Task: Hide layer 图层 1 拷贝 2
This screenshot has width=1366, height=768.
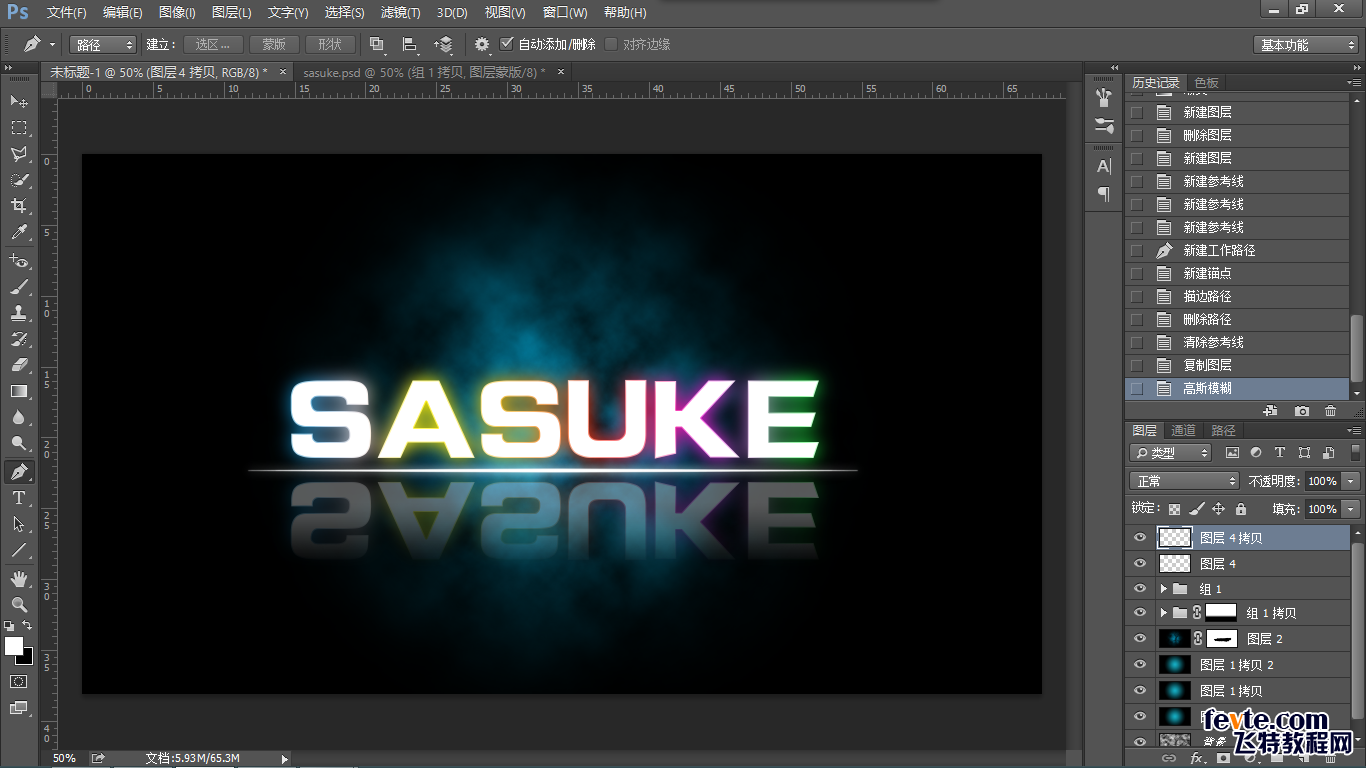Action: pyautogui.click(x=1139, y=664)
